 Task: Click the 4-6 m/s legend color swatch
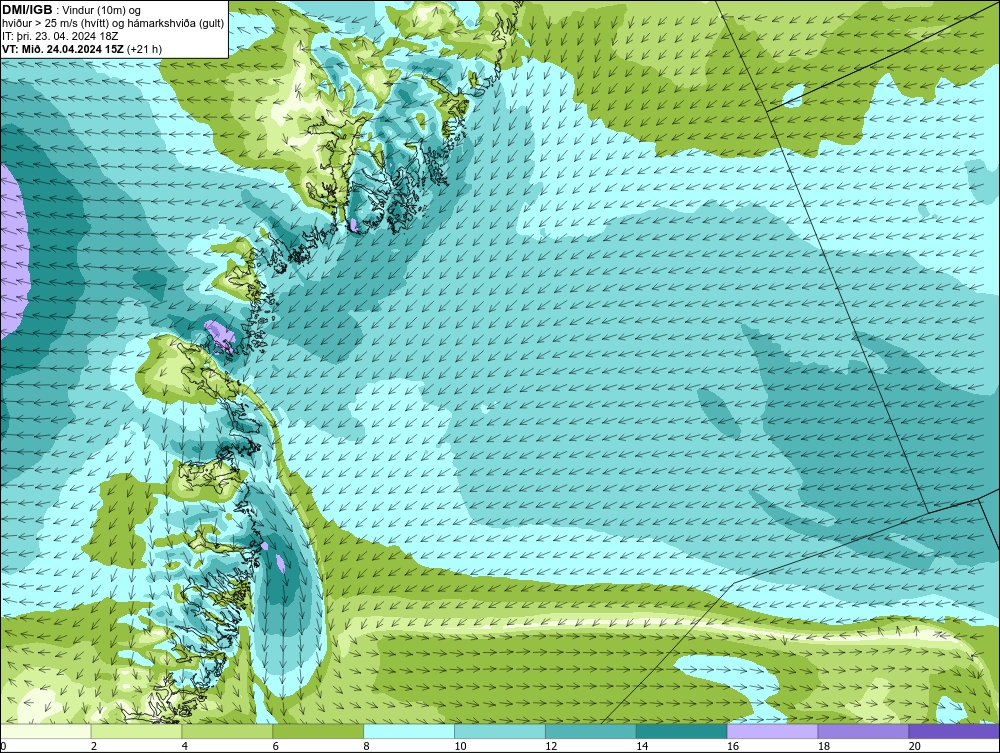pos(227,731)
